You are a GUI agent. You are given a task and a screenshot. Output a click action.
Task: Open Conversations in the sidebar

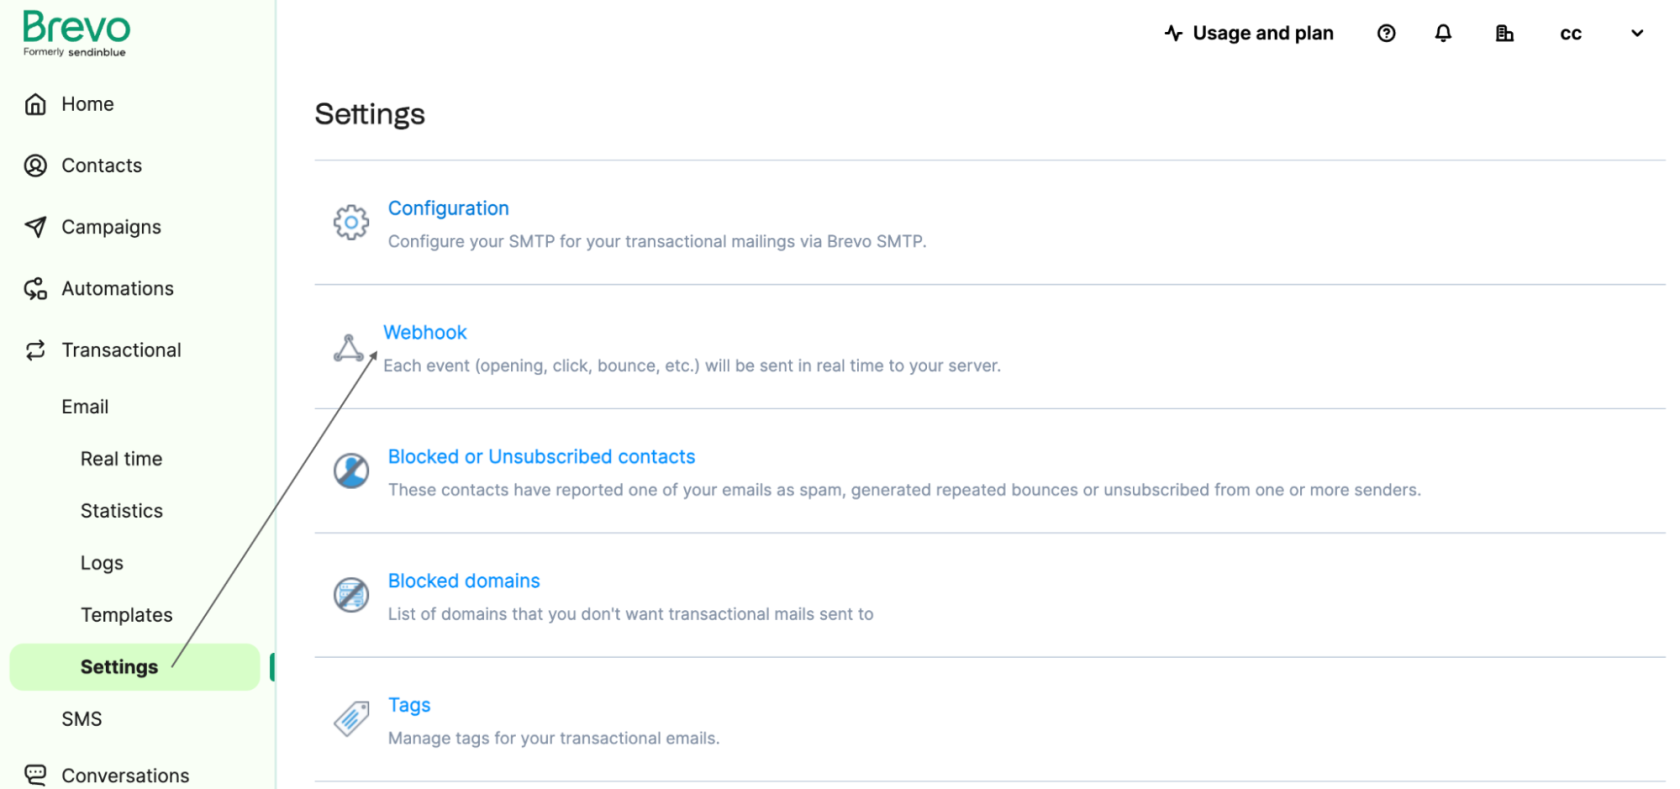pyautogui.click(x=124, y=775)
